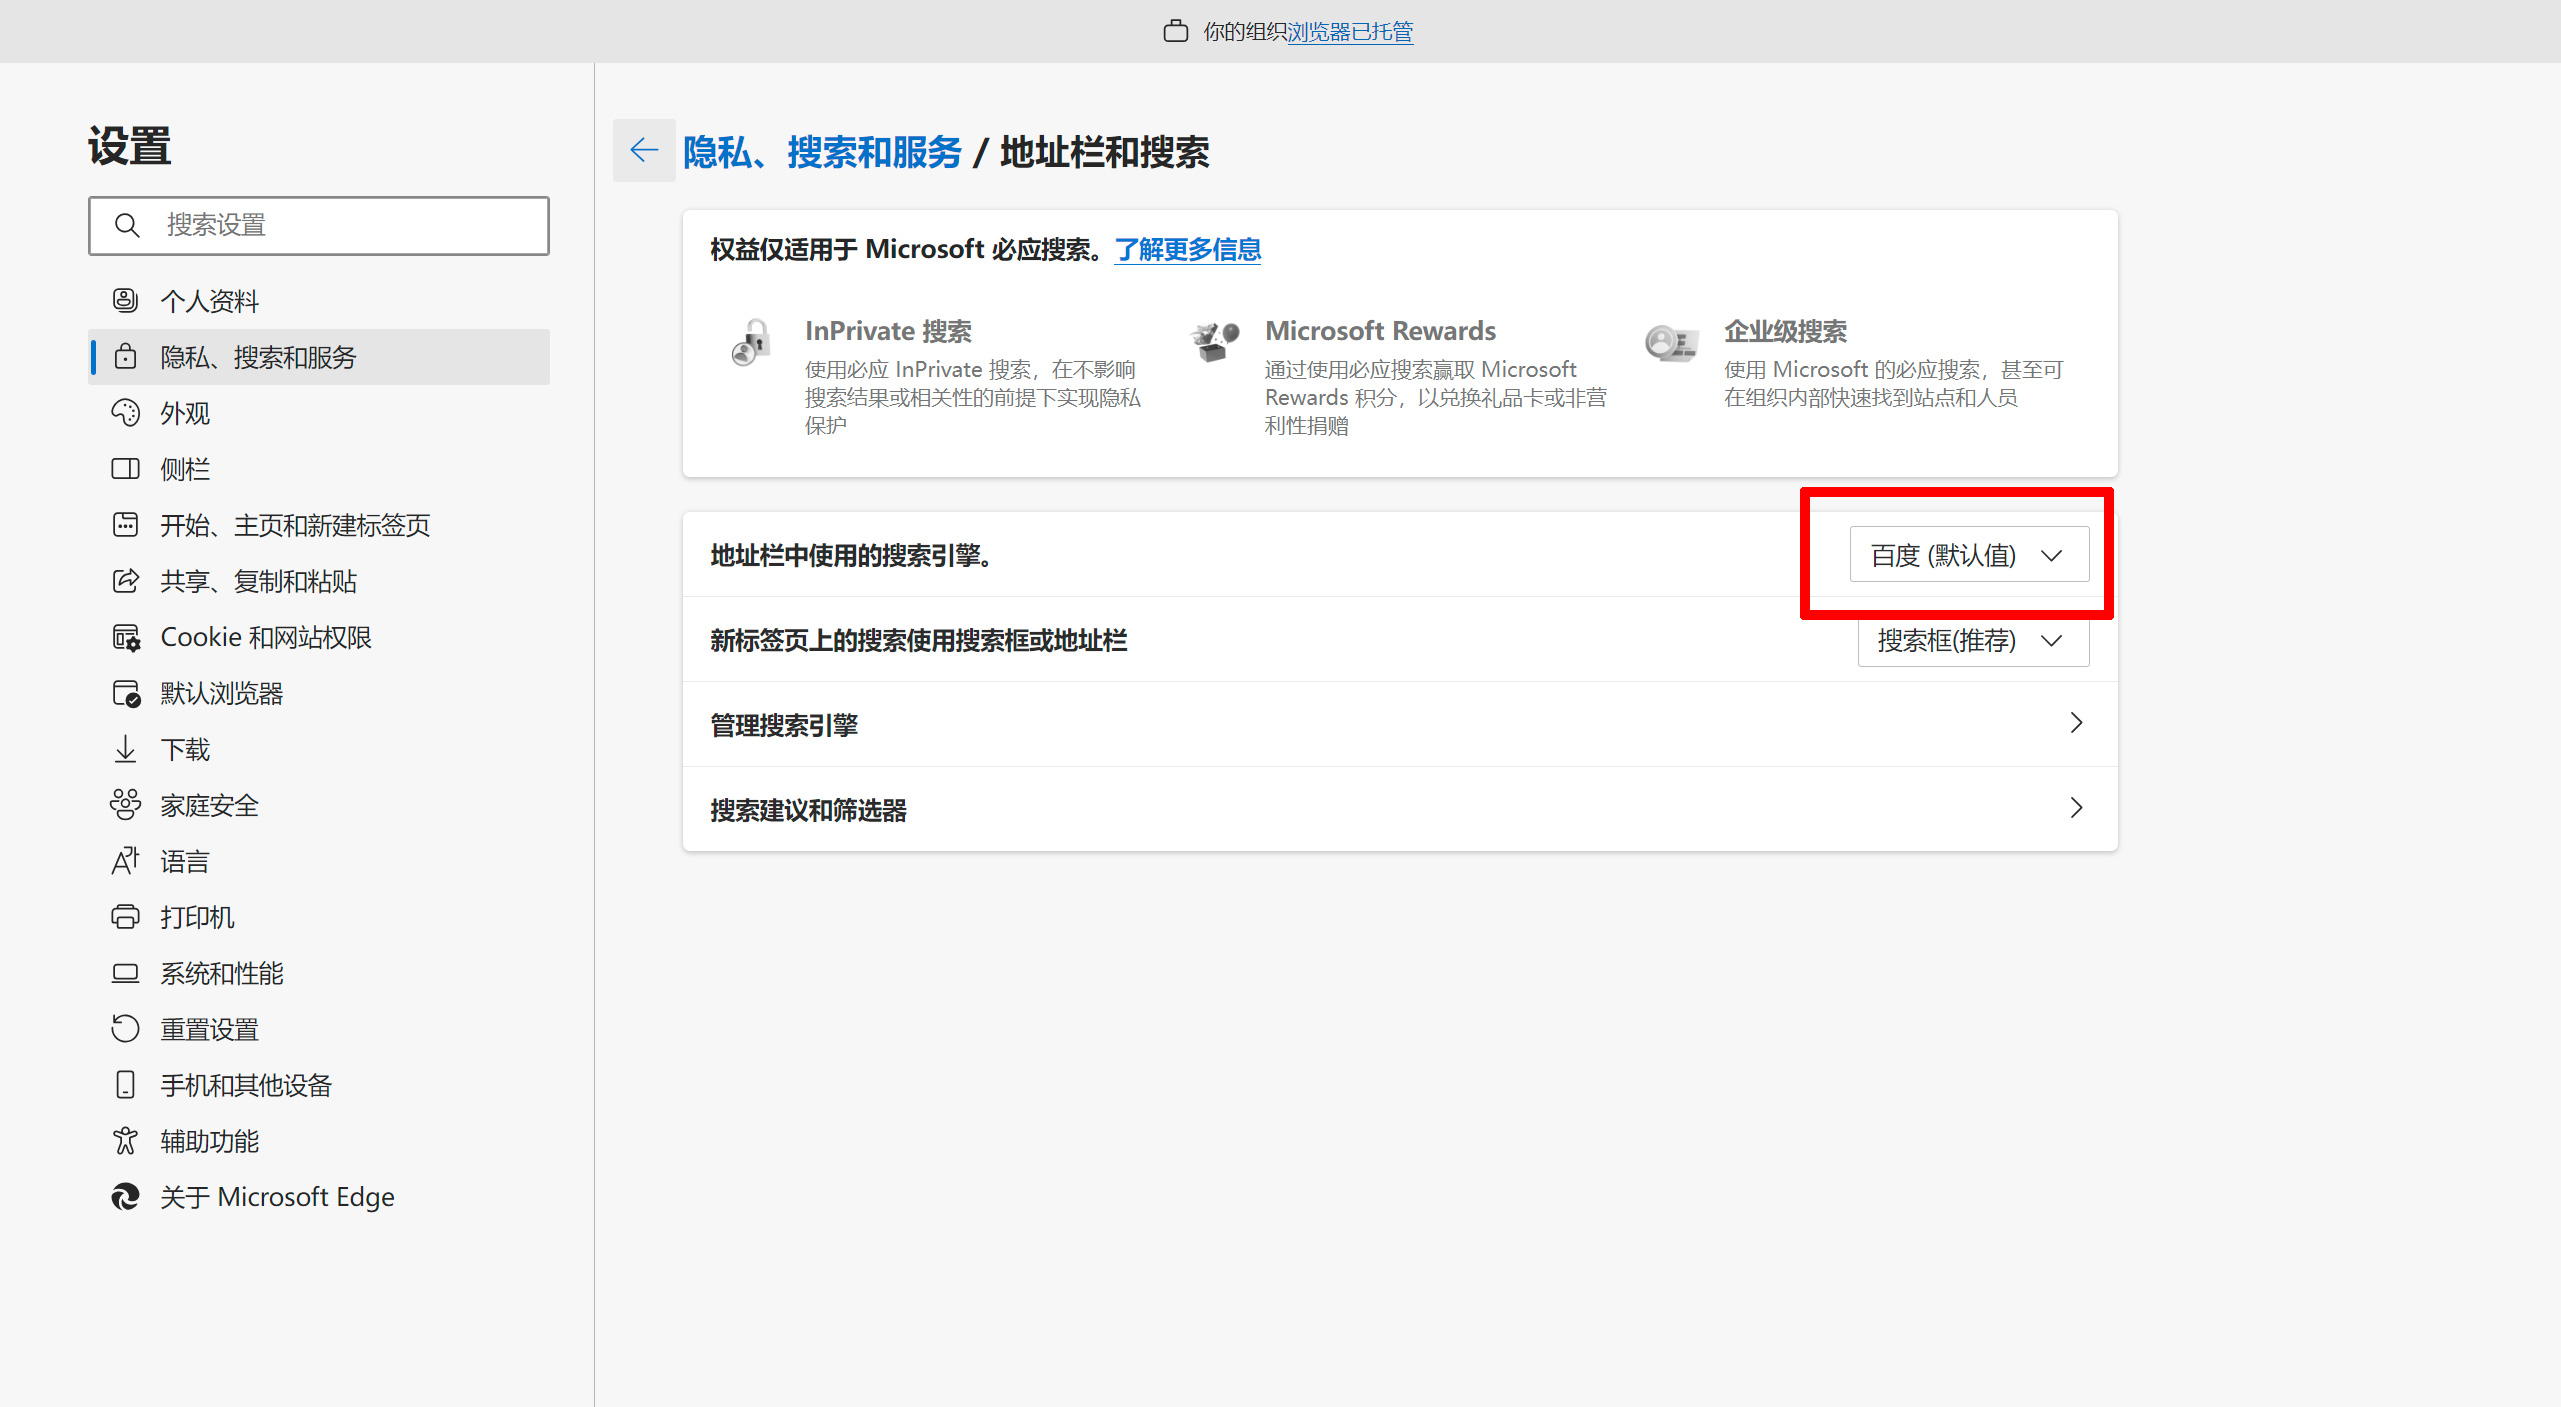Image resolution: width=2561 pixels, height=1407 pixels.
Task: Click the 开始、主页和新建标签页 icon
Action: pyautogui.click(x=125, y=524)
